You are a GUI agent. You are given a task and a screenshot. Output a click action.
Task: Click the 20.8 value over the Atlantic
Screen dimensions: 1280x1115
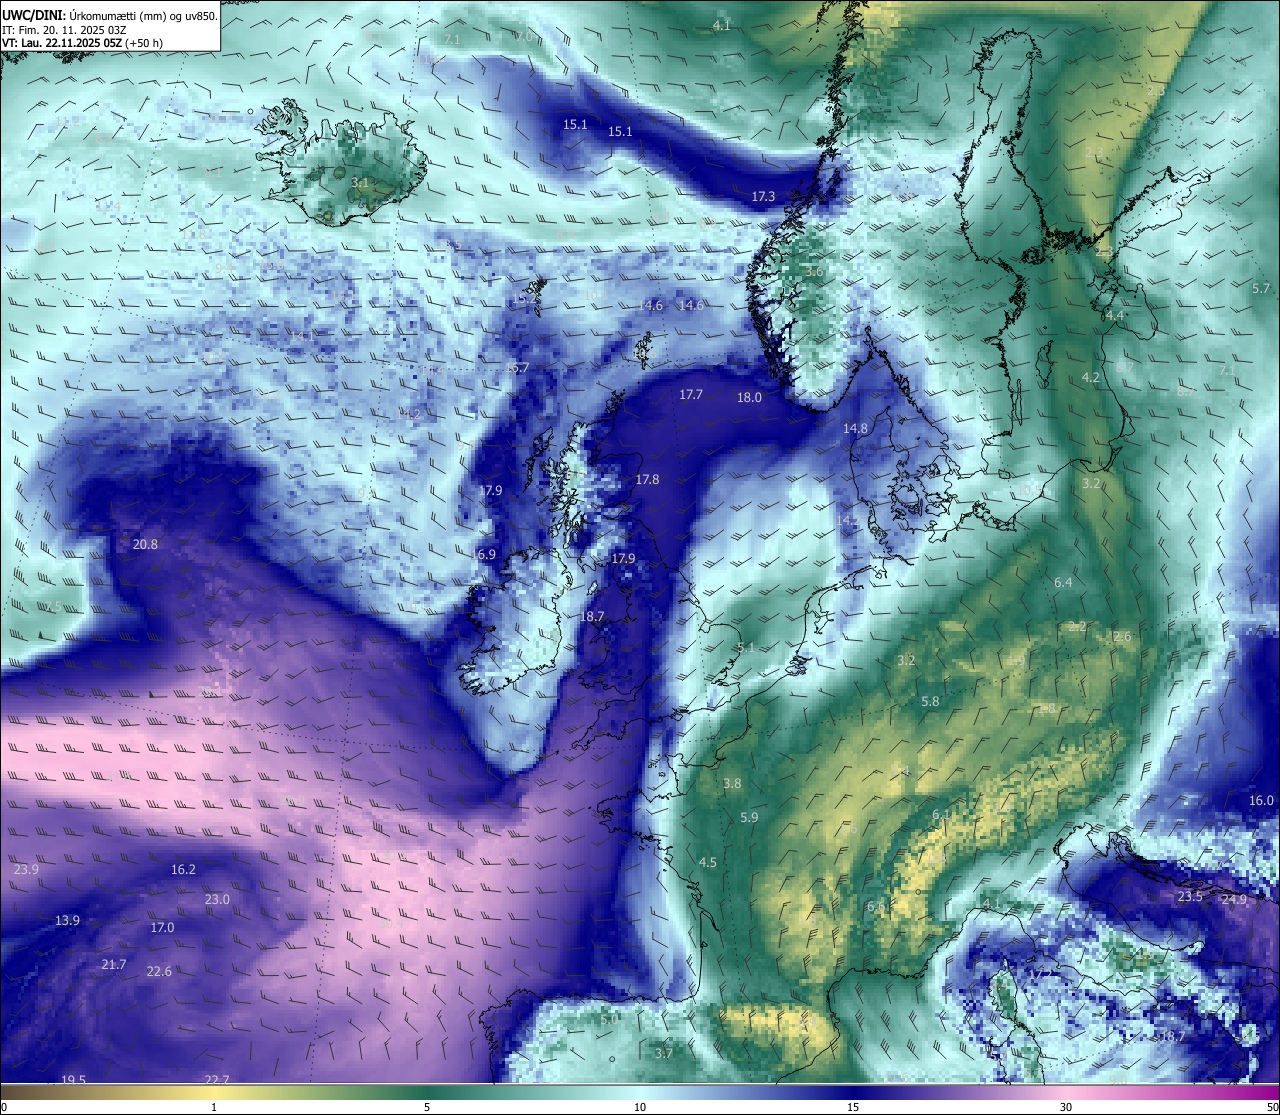point(145,544)
